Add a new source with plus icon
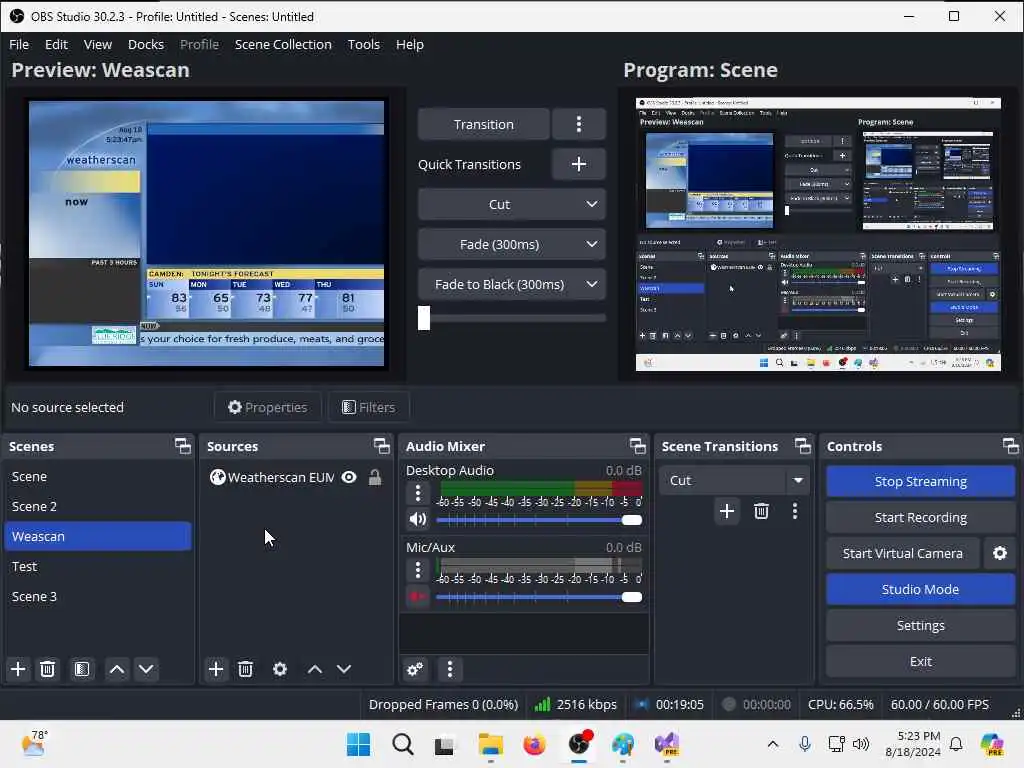The image size is (1024, 768). click(216, 669)
